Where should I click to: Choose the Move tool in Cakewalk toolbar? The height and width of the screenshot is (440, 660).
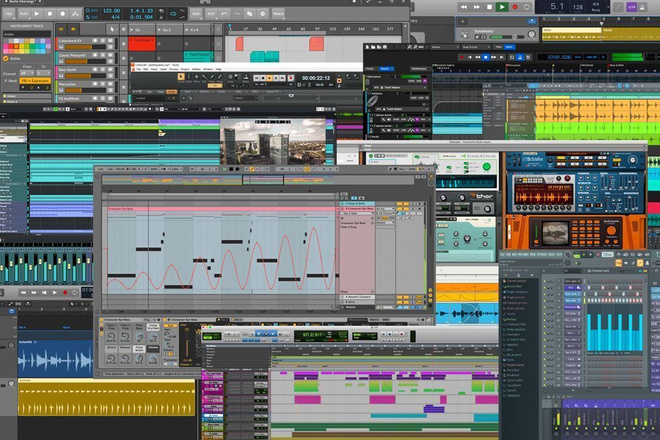197,77
